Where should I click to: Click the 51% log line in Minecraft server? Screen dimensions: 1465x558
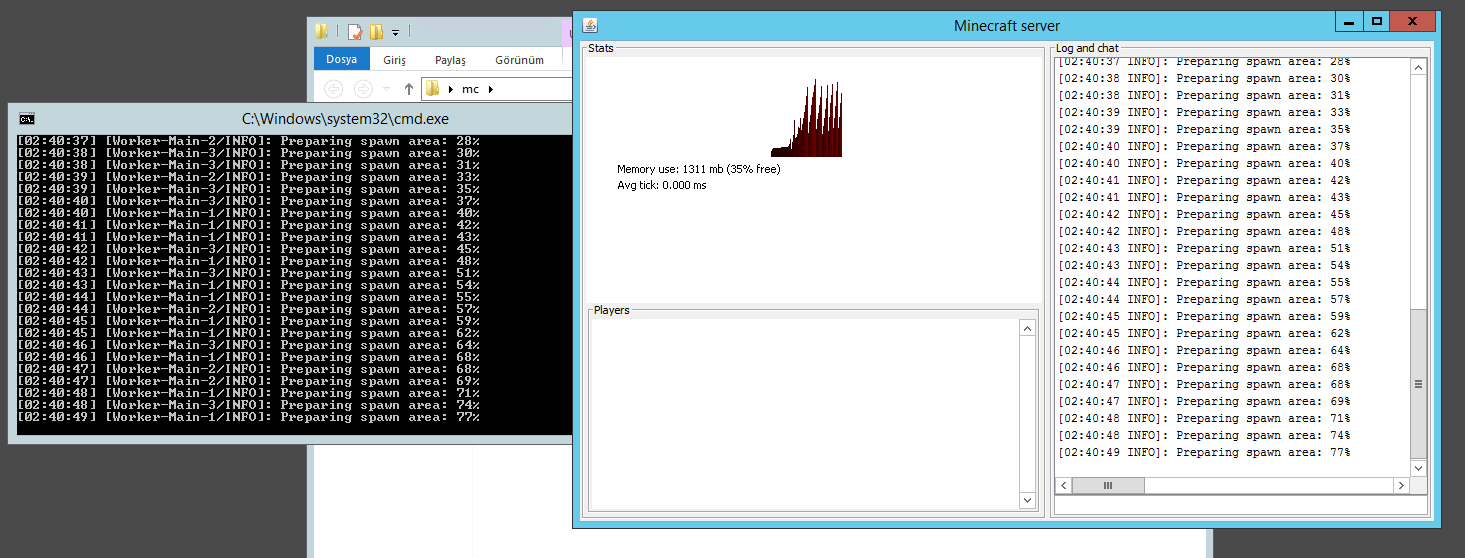[x=1205, y=249]
